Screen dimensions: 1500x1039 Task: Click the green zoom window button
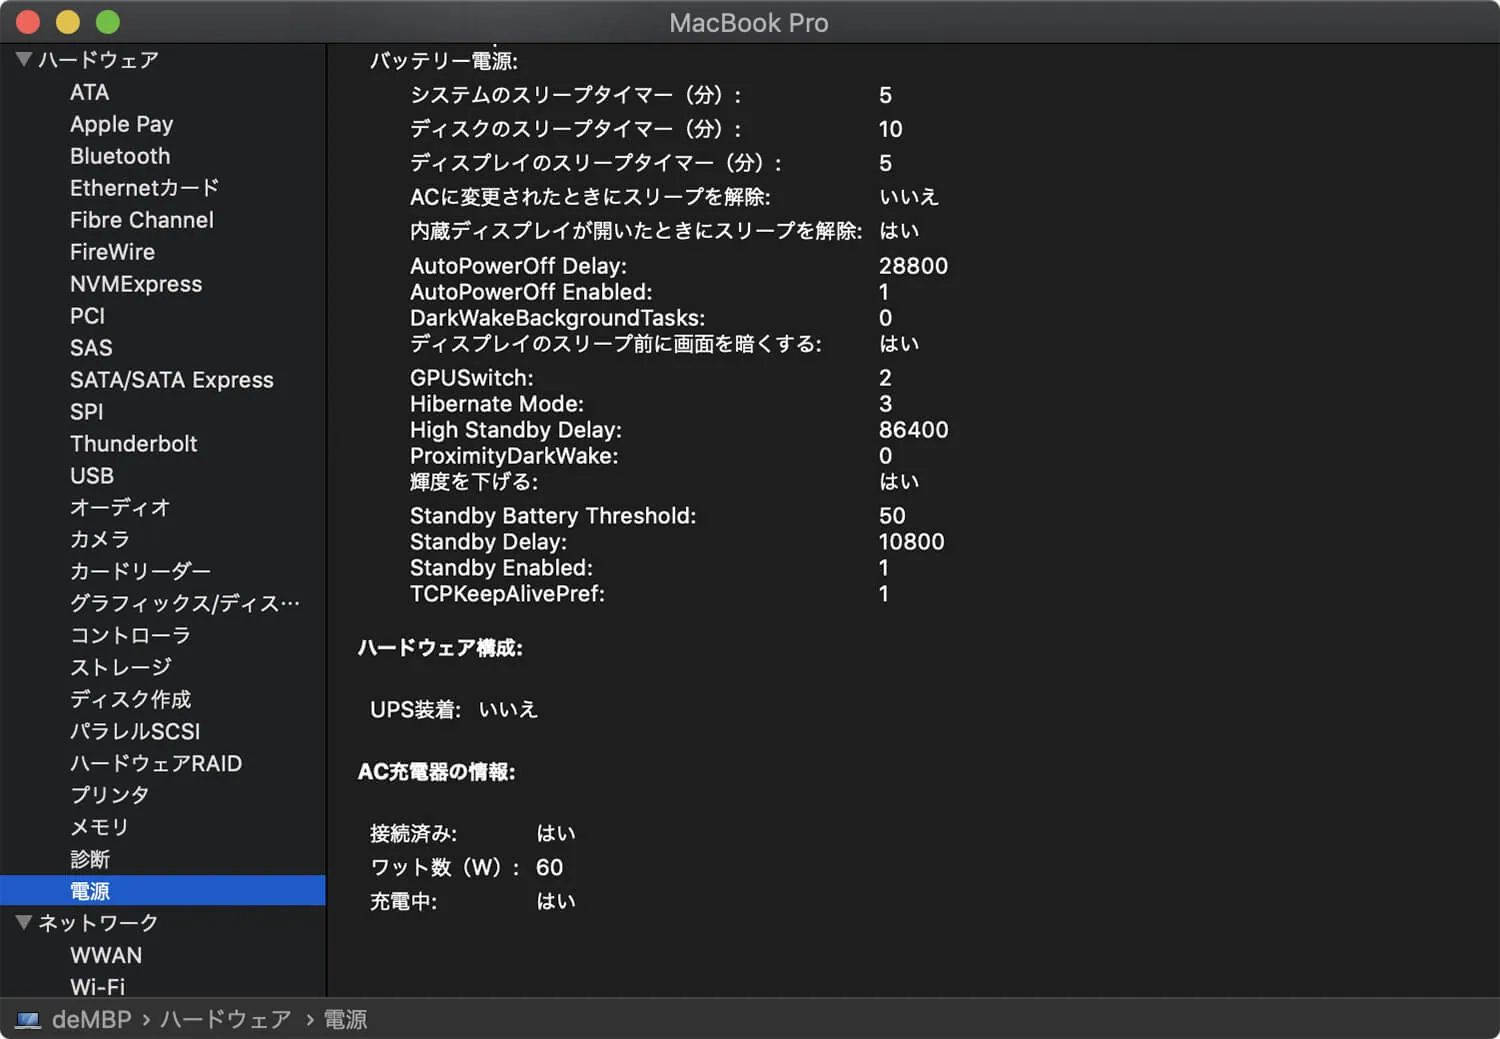pyautogui.click(x=108, y=22)
